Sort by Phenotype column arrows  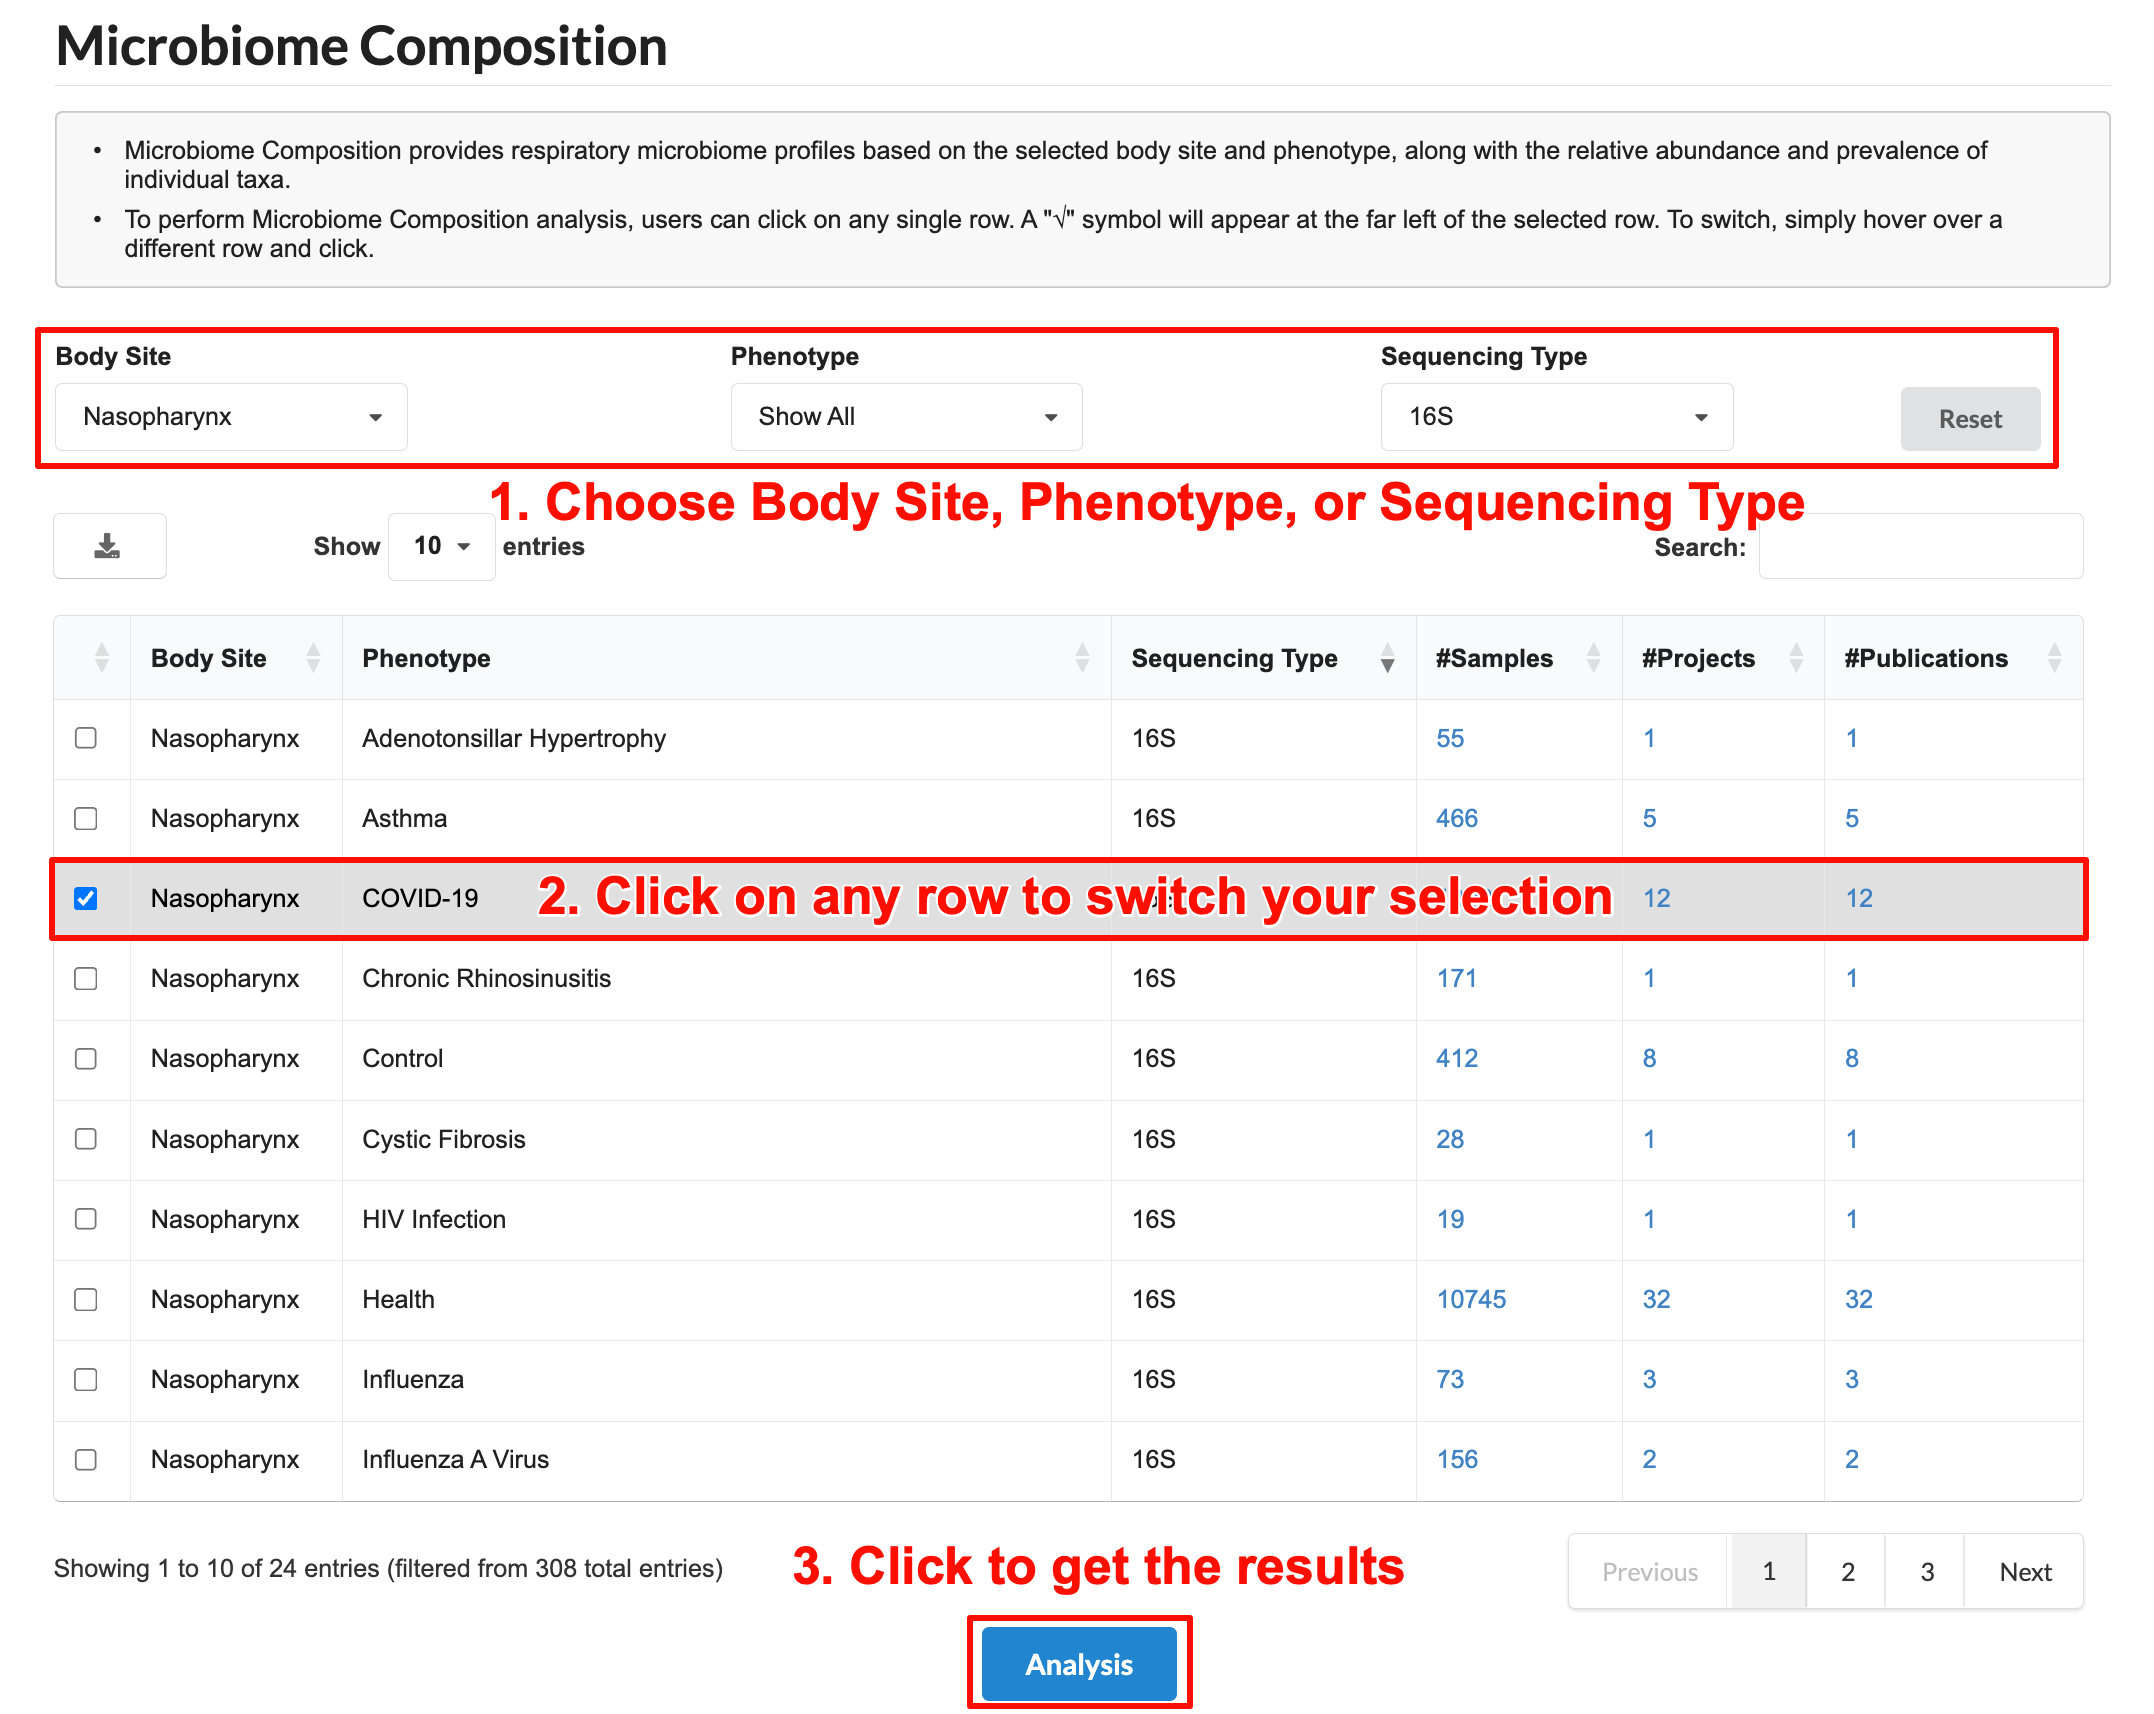pyautogui.click(x=1082, y=658)
